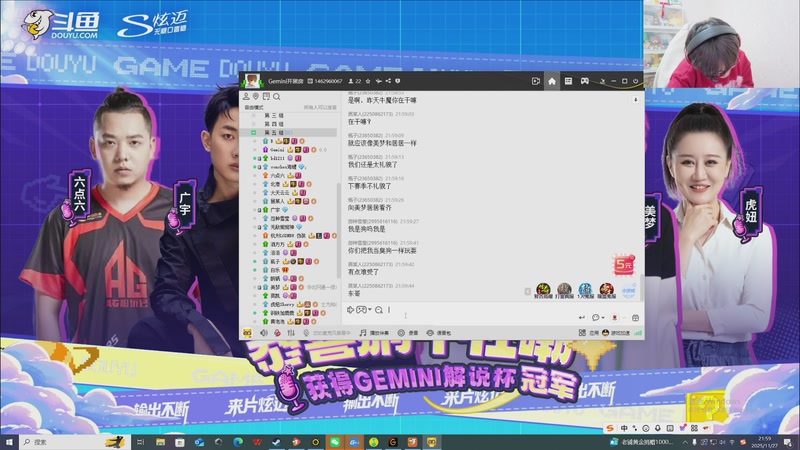Open the audio equalizer sliders icon
Viewport: 800px width, 450px height.
click(x=291, y=333)
